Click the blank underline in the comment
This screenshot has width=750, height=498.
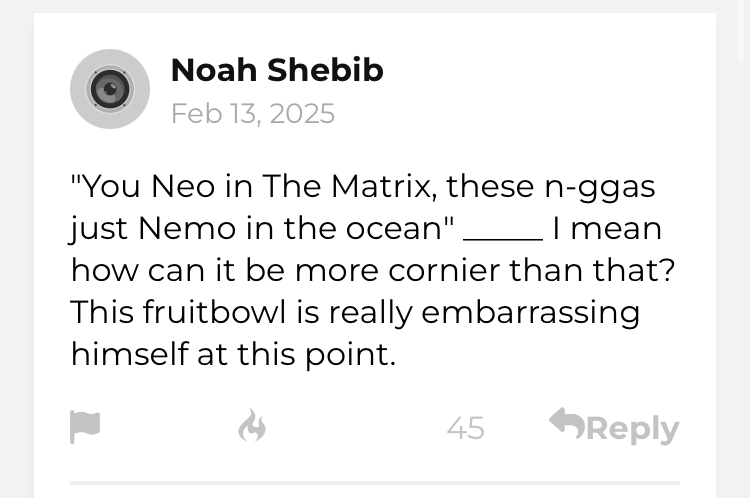503,232
